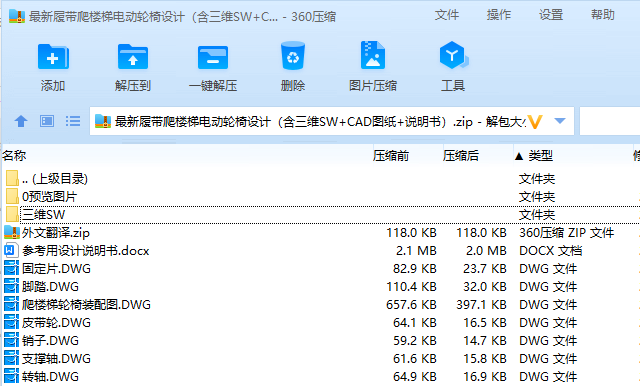Click the parent directory folder icon
Viewport: 640px width, 386px height.
tap(12, 178)
